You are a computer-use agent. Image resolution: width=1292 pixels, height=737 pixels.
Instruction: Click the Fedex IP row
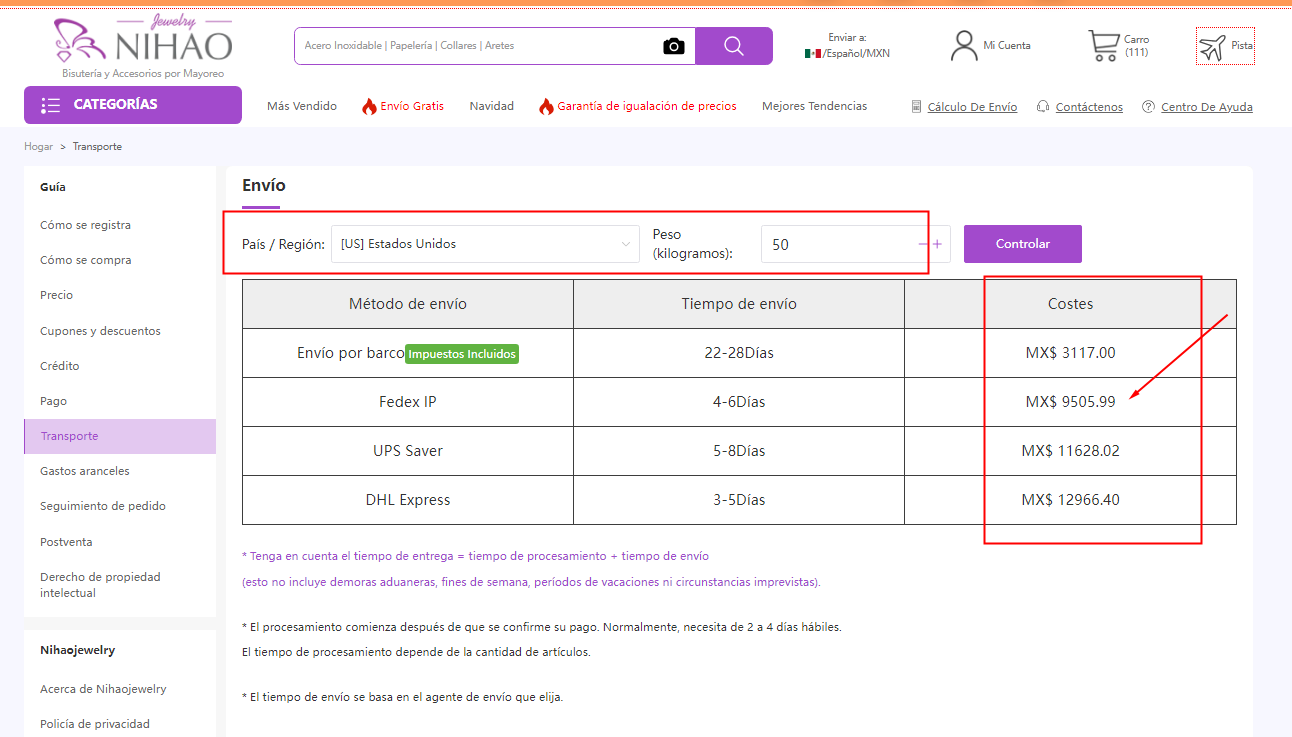coord(739,402)
